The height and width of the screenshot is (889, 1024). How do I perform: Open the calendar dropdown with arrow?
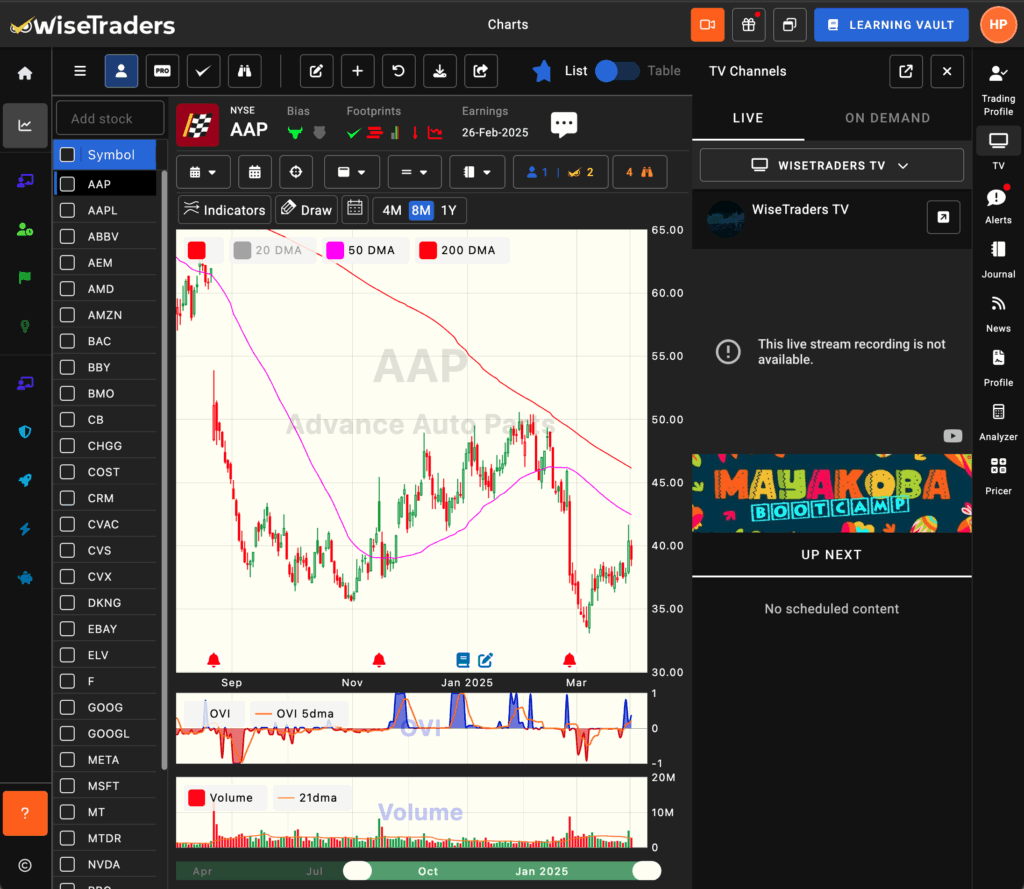(x=203, y=172)
